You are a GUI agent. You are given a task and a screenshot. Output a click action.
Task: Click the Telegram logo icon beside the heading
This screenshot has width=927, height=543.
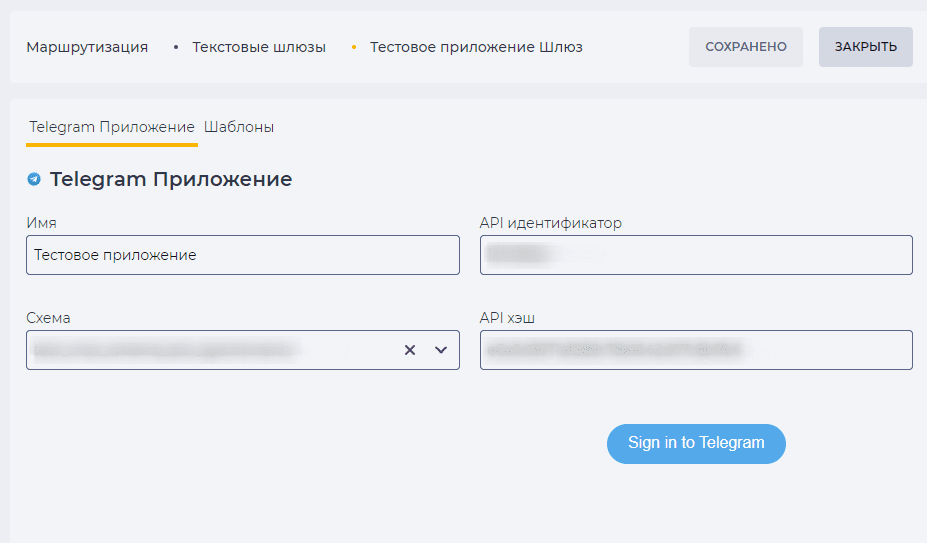tap(34, 179)
